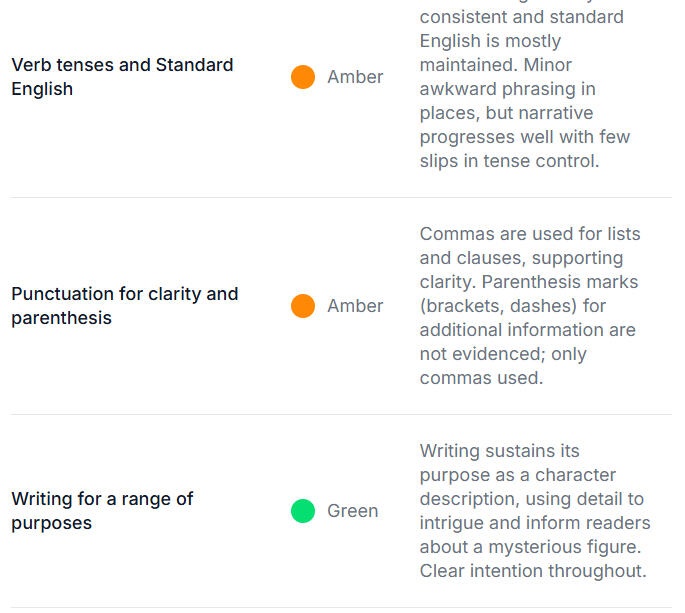Image resolution: width=685 pixels, height=613 pixels.
Task: Click 'Writing sustains its' feedback text
Action: pyautogui.click(x=499, y=451)
